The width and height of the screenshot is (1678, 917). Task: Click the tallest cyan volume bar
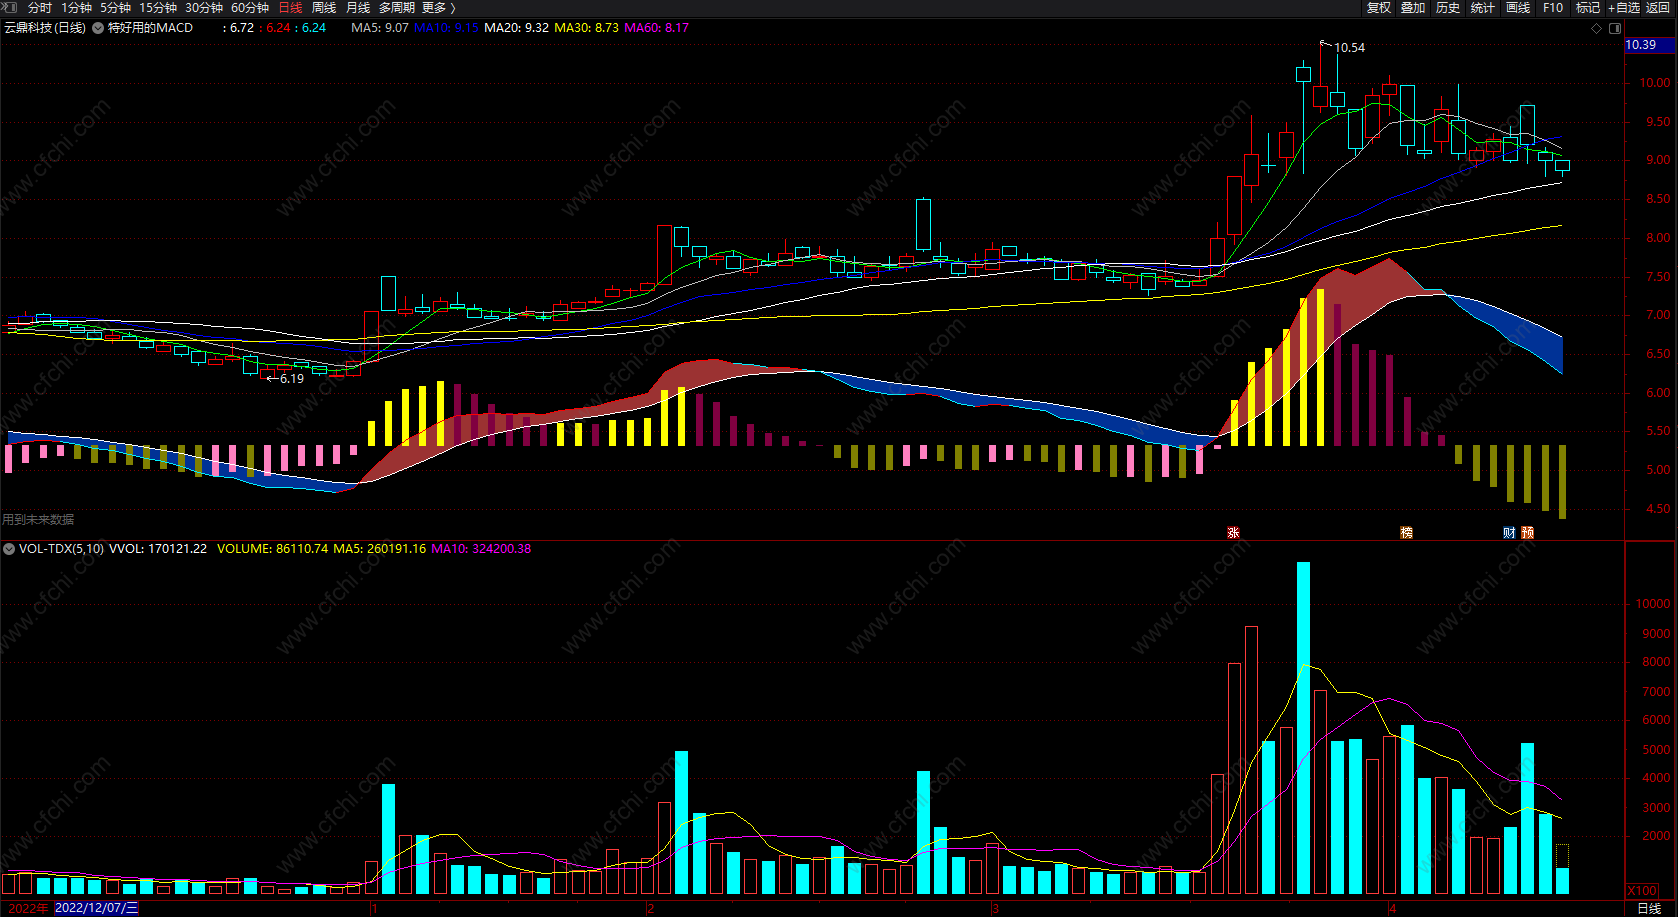[1303, 727]
